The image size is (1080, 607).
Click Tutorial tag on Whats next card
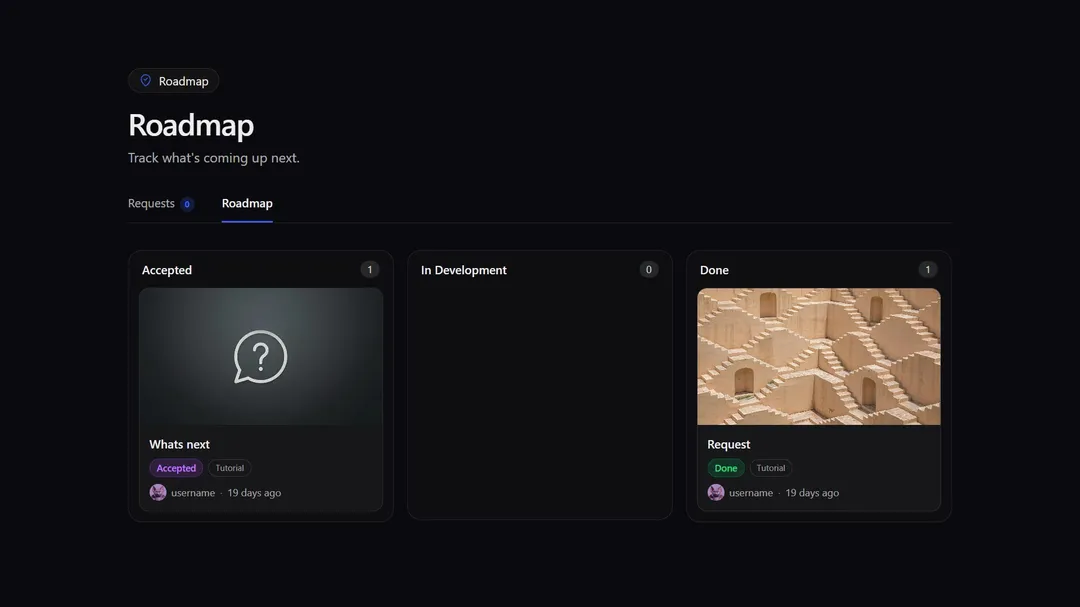pyautogui.click(x=229, y=468)
